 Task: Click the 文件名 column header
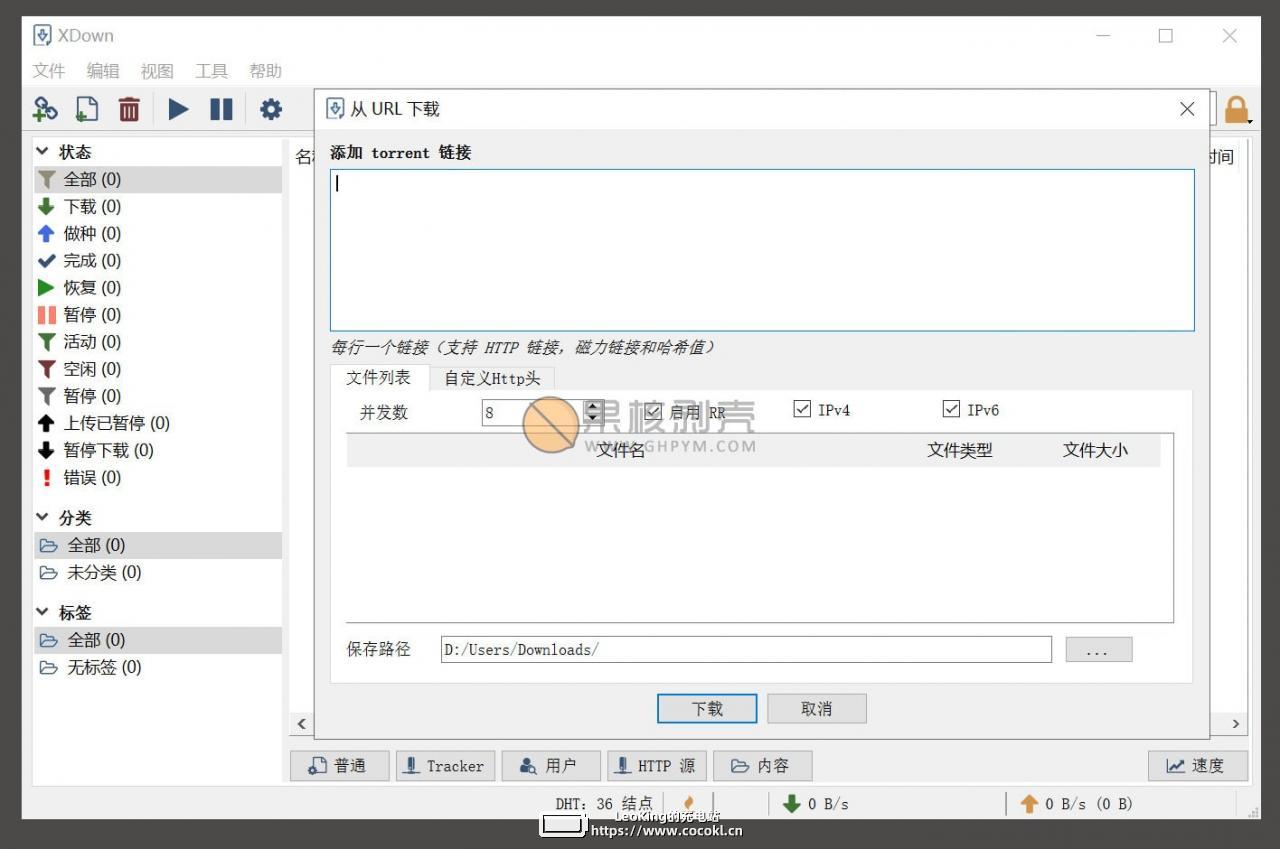point(621,450)
